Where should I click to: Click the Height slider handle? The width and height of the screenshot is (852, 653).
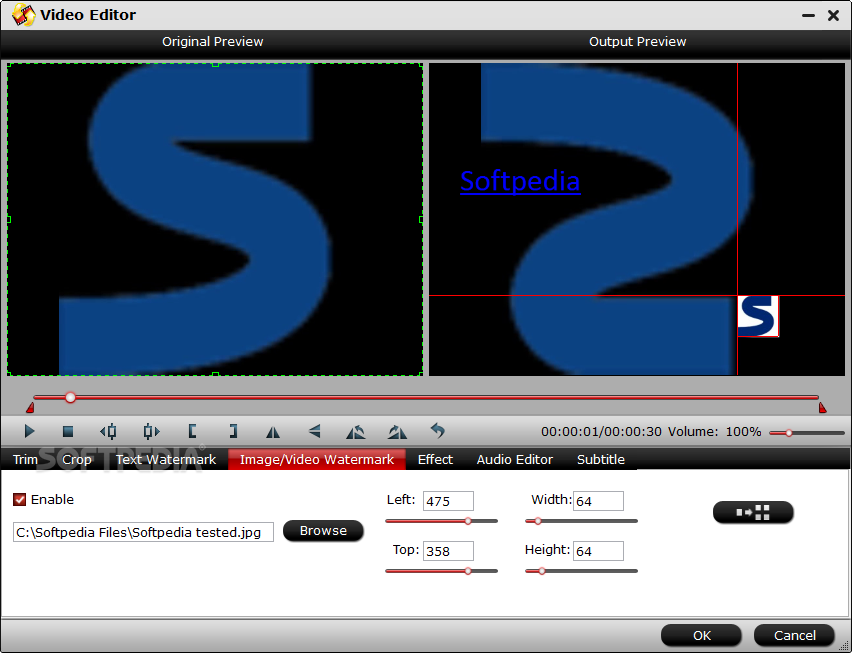coord(541,571)
